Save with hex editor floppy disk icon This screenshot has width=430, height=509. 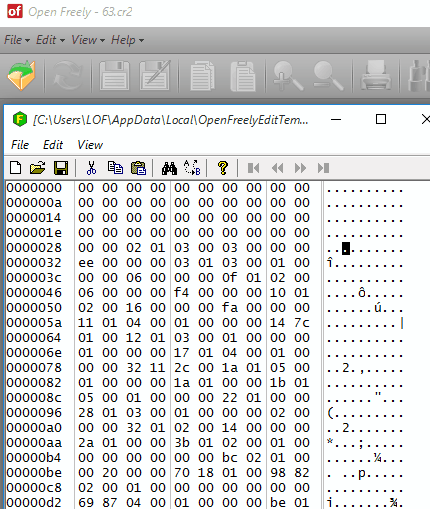(61, 168)
